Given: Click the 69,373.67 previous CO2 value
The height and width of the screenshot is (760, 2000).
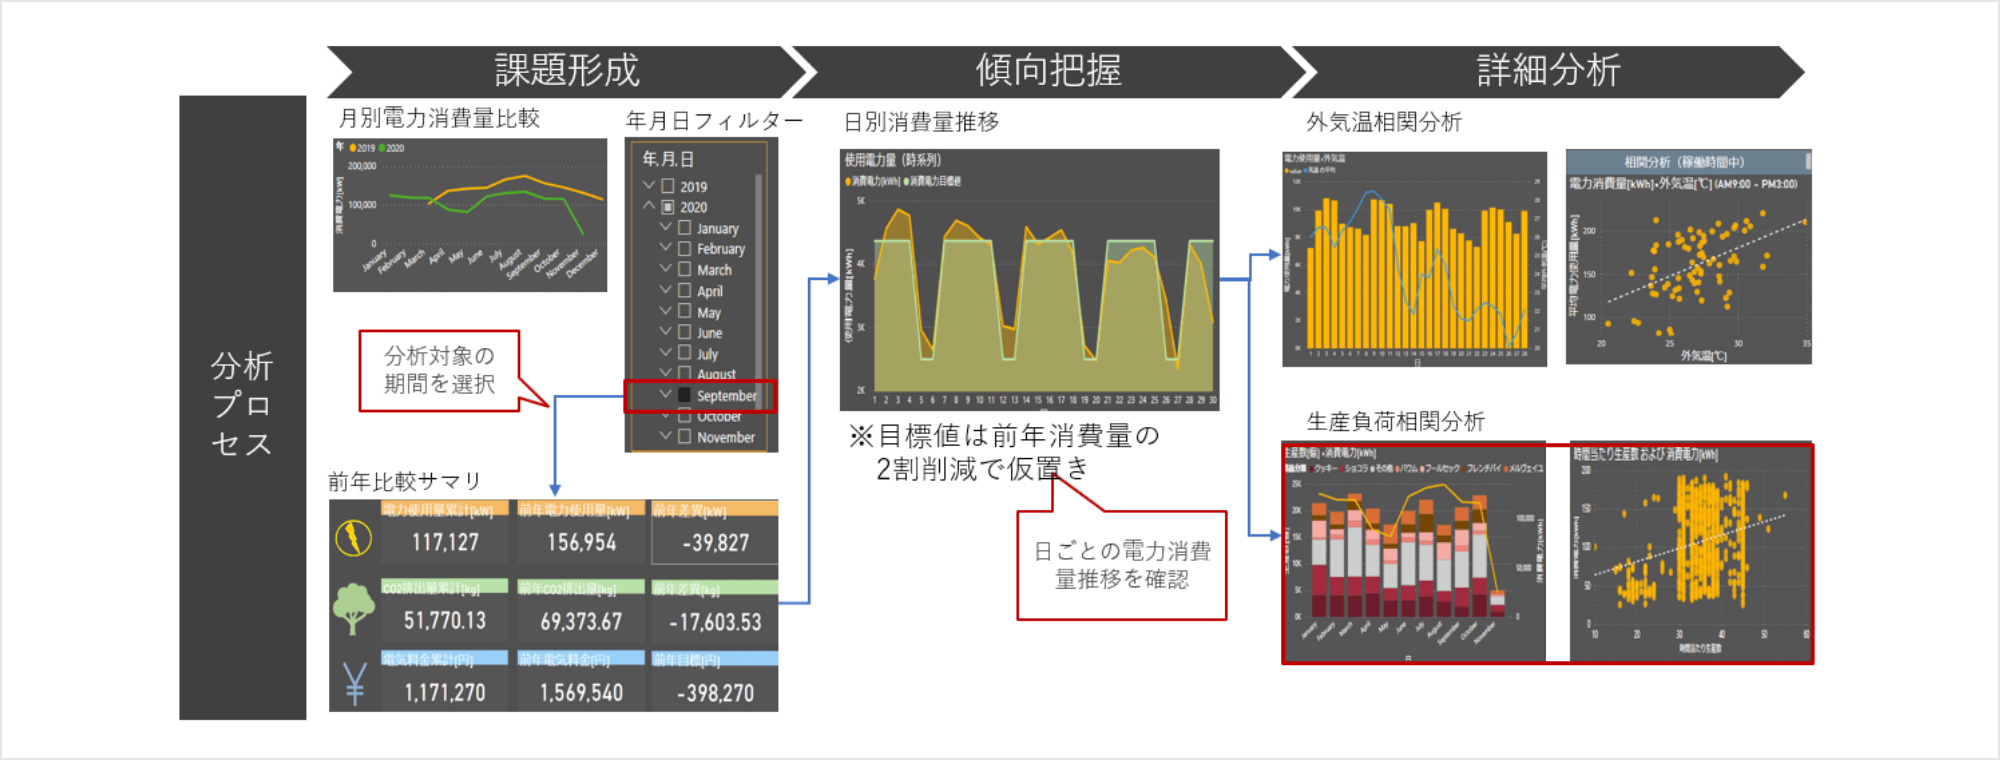Looking at the screenshot, I should (581, 621).
